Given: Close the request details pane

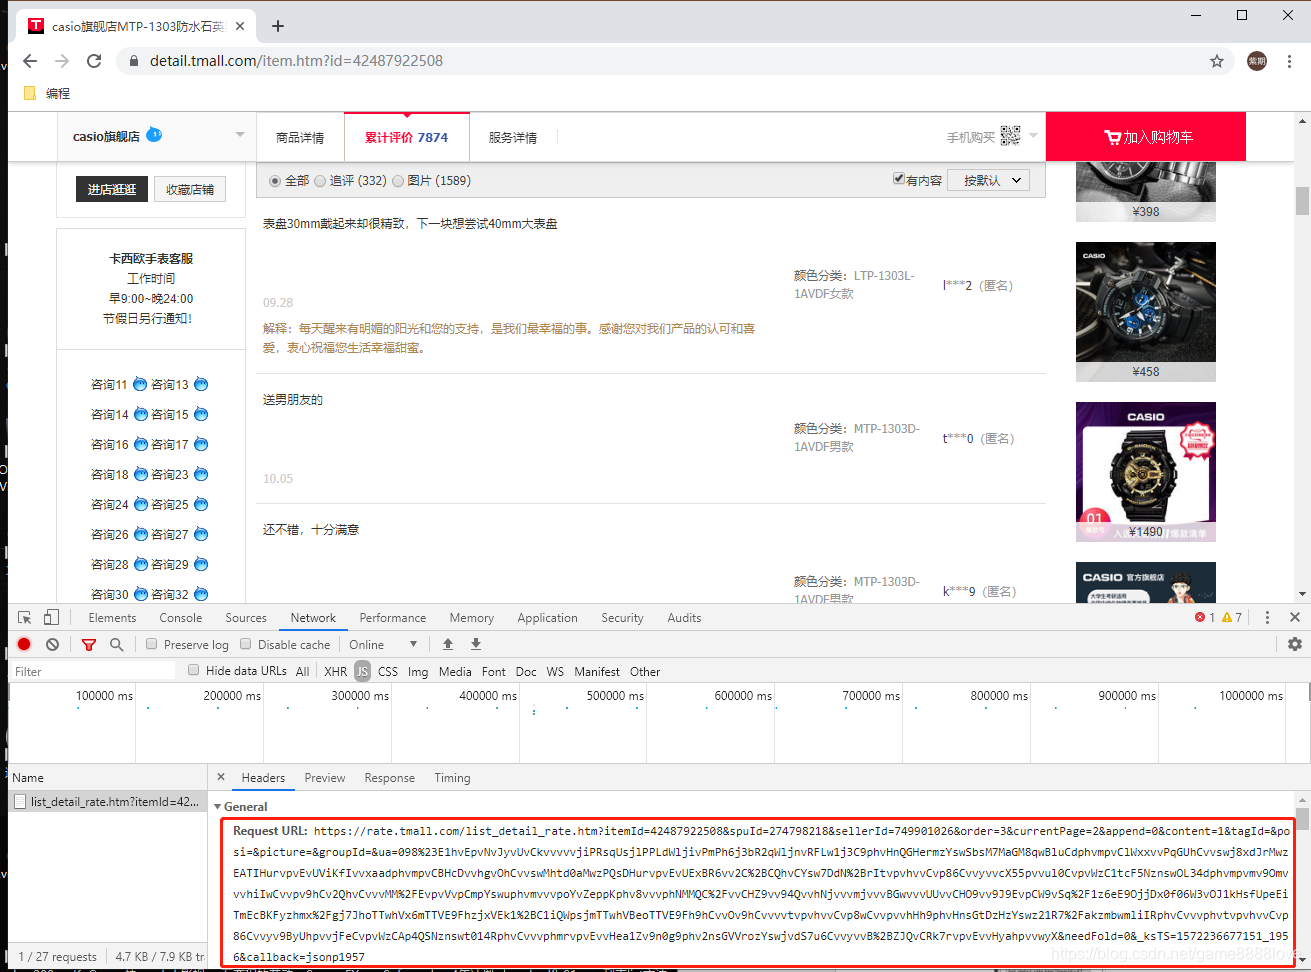Looking at the screenshot, I should (x=221, y=777).
